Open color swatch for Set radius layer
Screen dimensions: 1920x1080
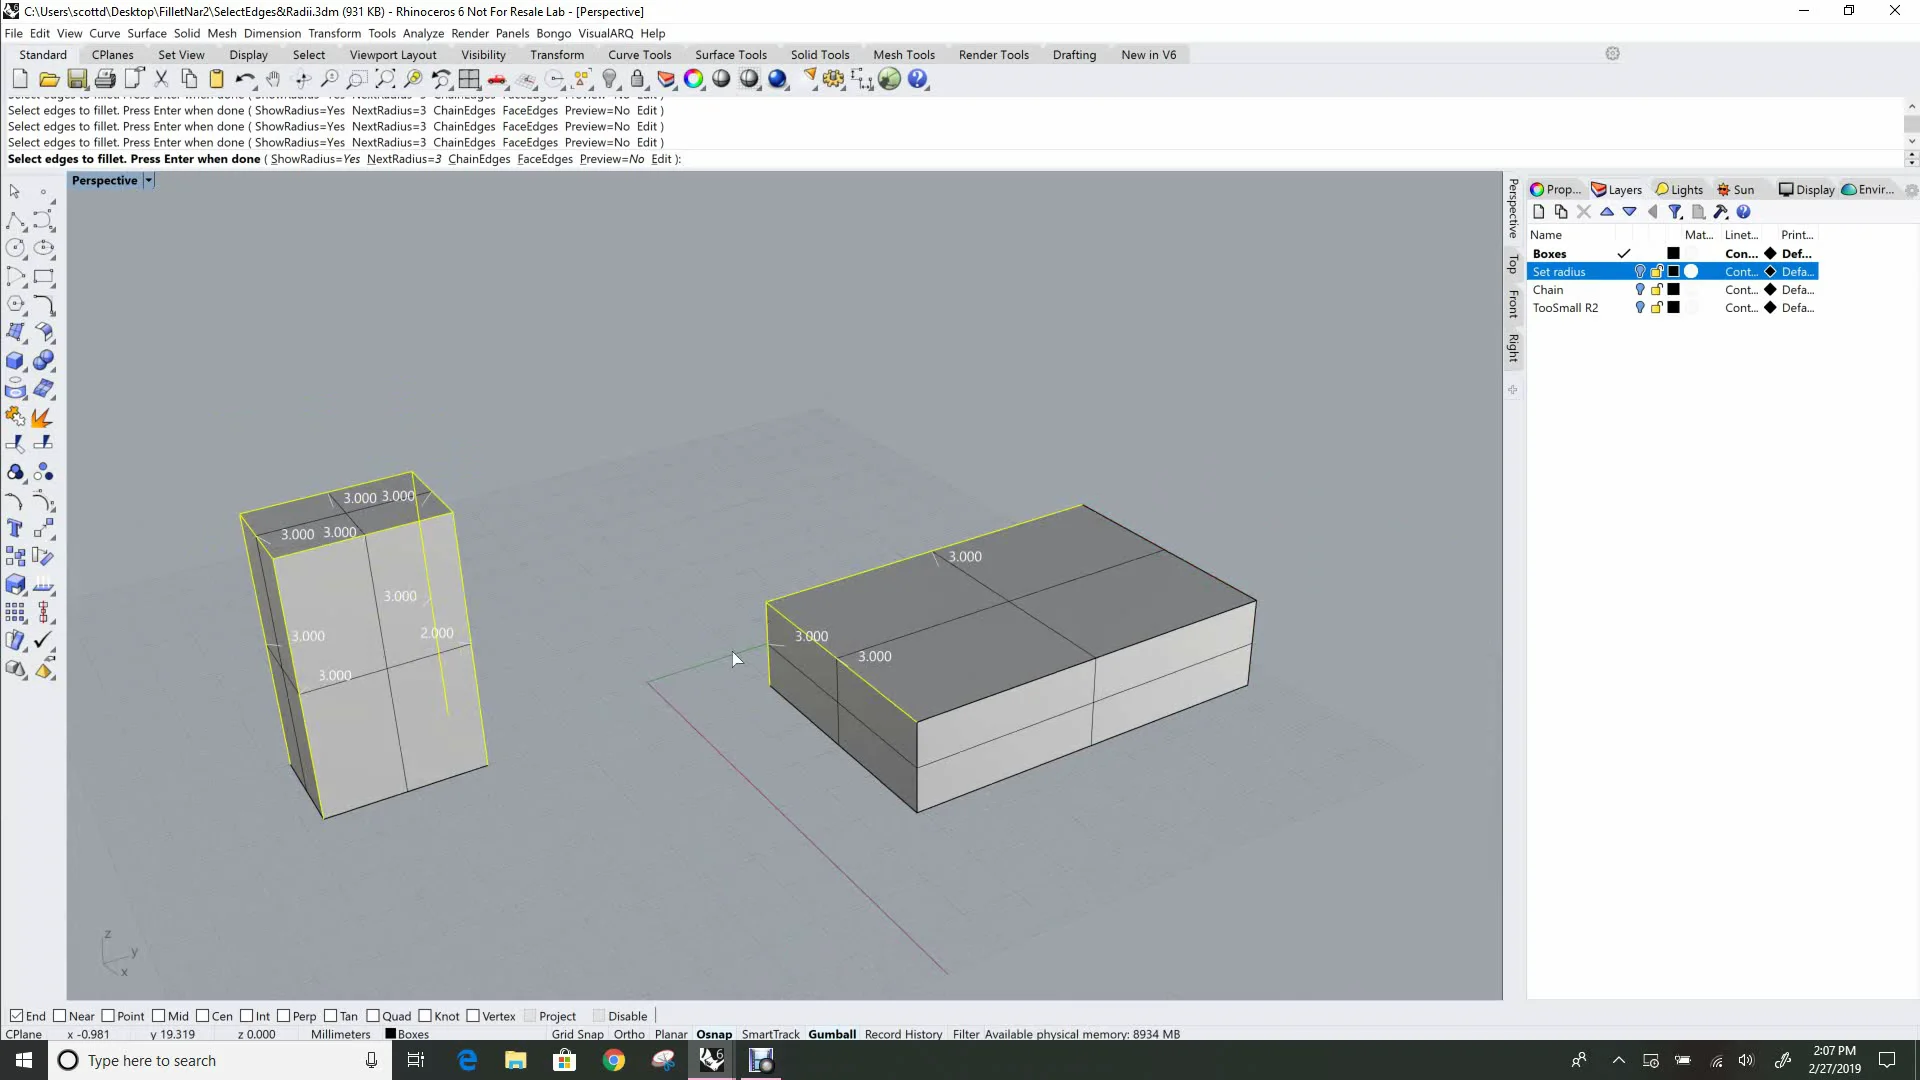pos(1673,271)
